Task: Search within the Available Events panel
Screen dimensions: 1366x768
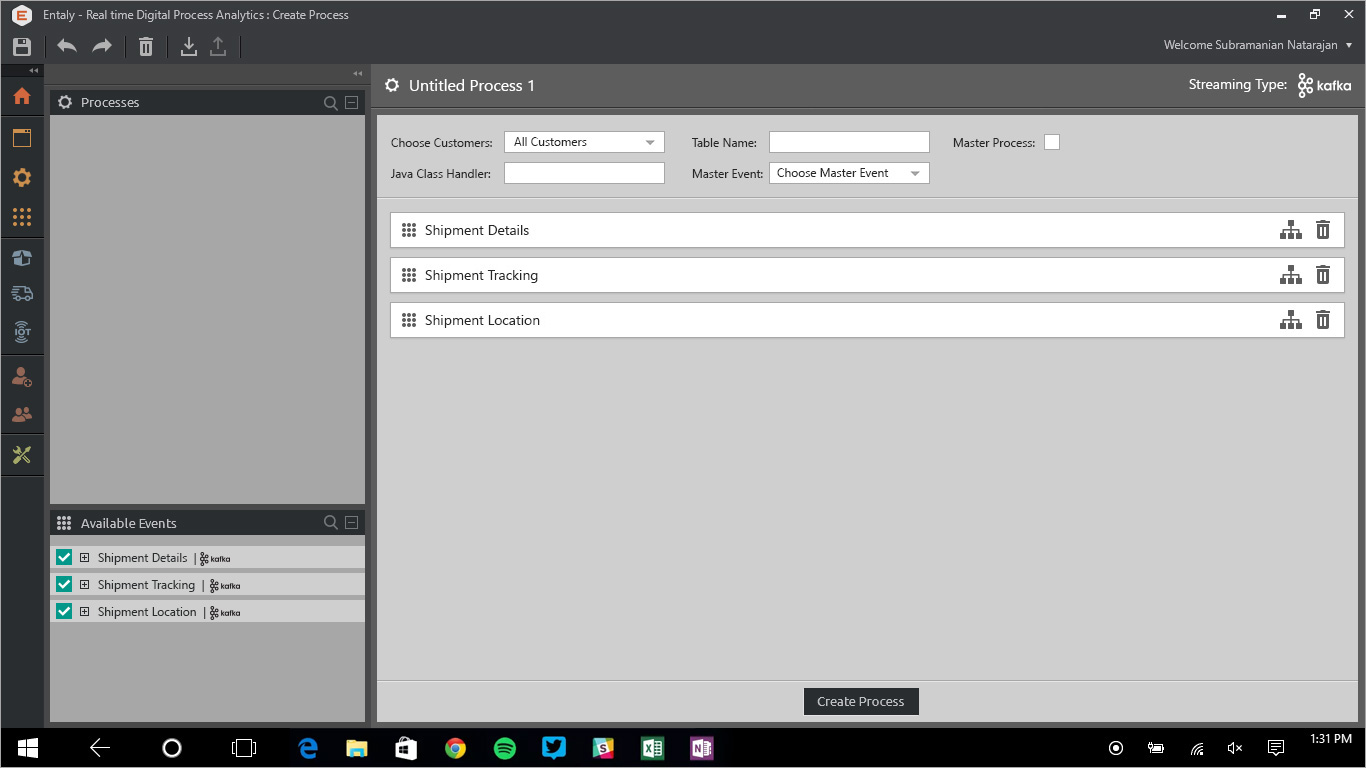Action: pos(331,523)
